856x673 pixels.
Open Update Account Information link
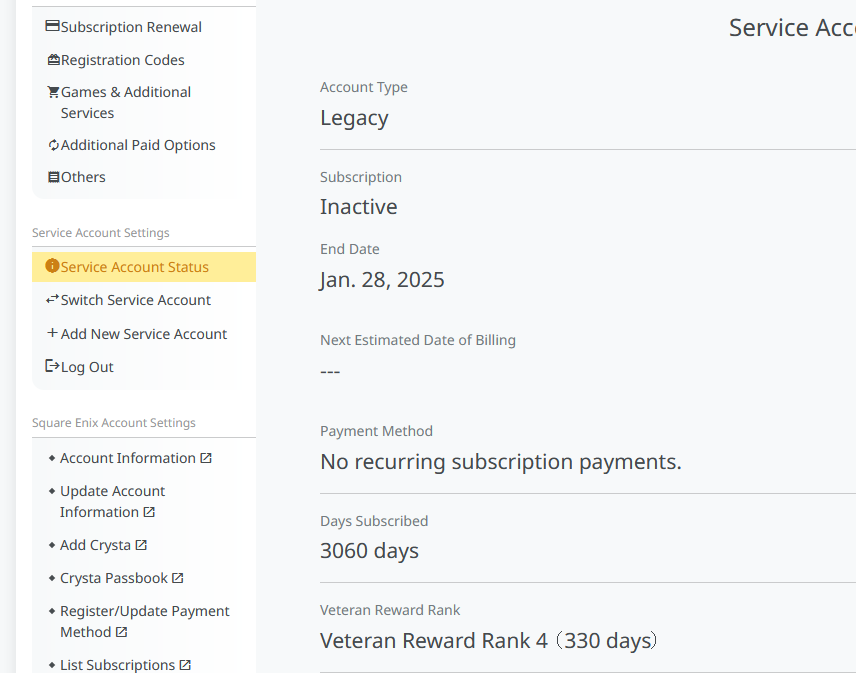click(x=112, y=502)
